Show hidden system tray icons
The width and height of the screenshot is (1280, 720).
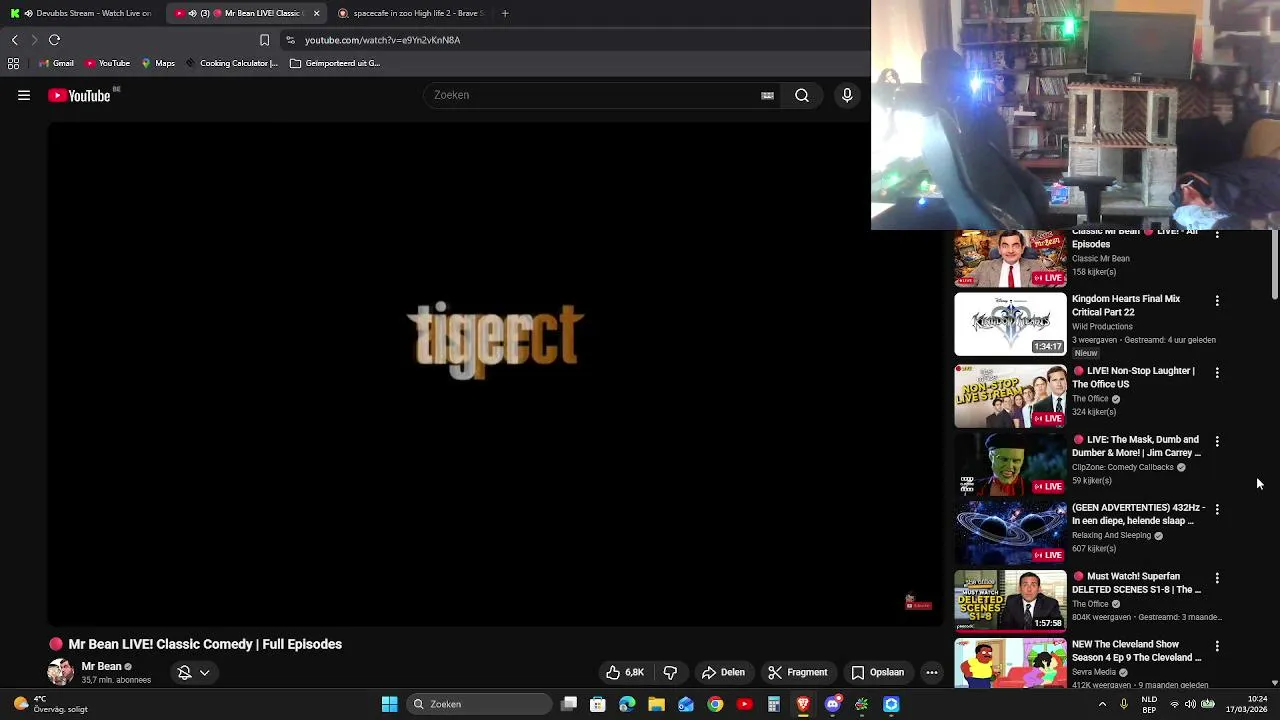click(x=1102, y=704)
